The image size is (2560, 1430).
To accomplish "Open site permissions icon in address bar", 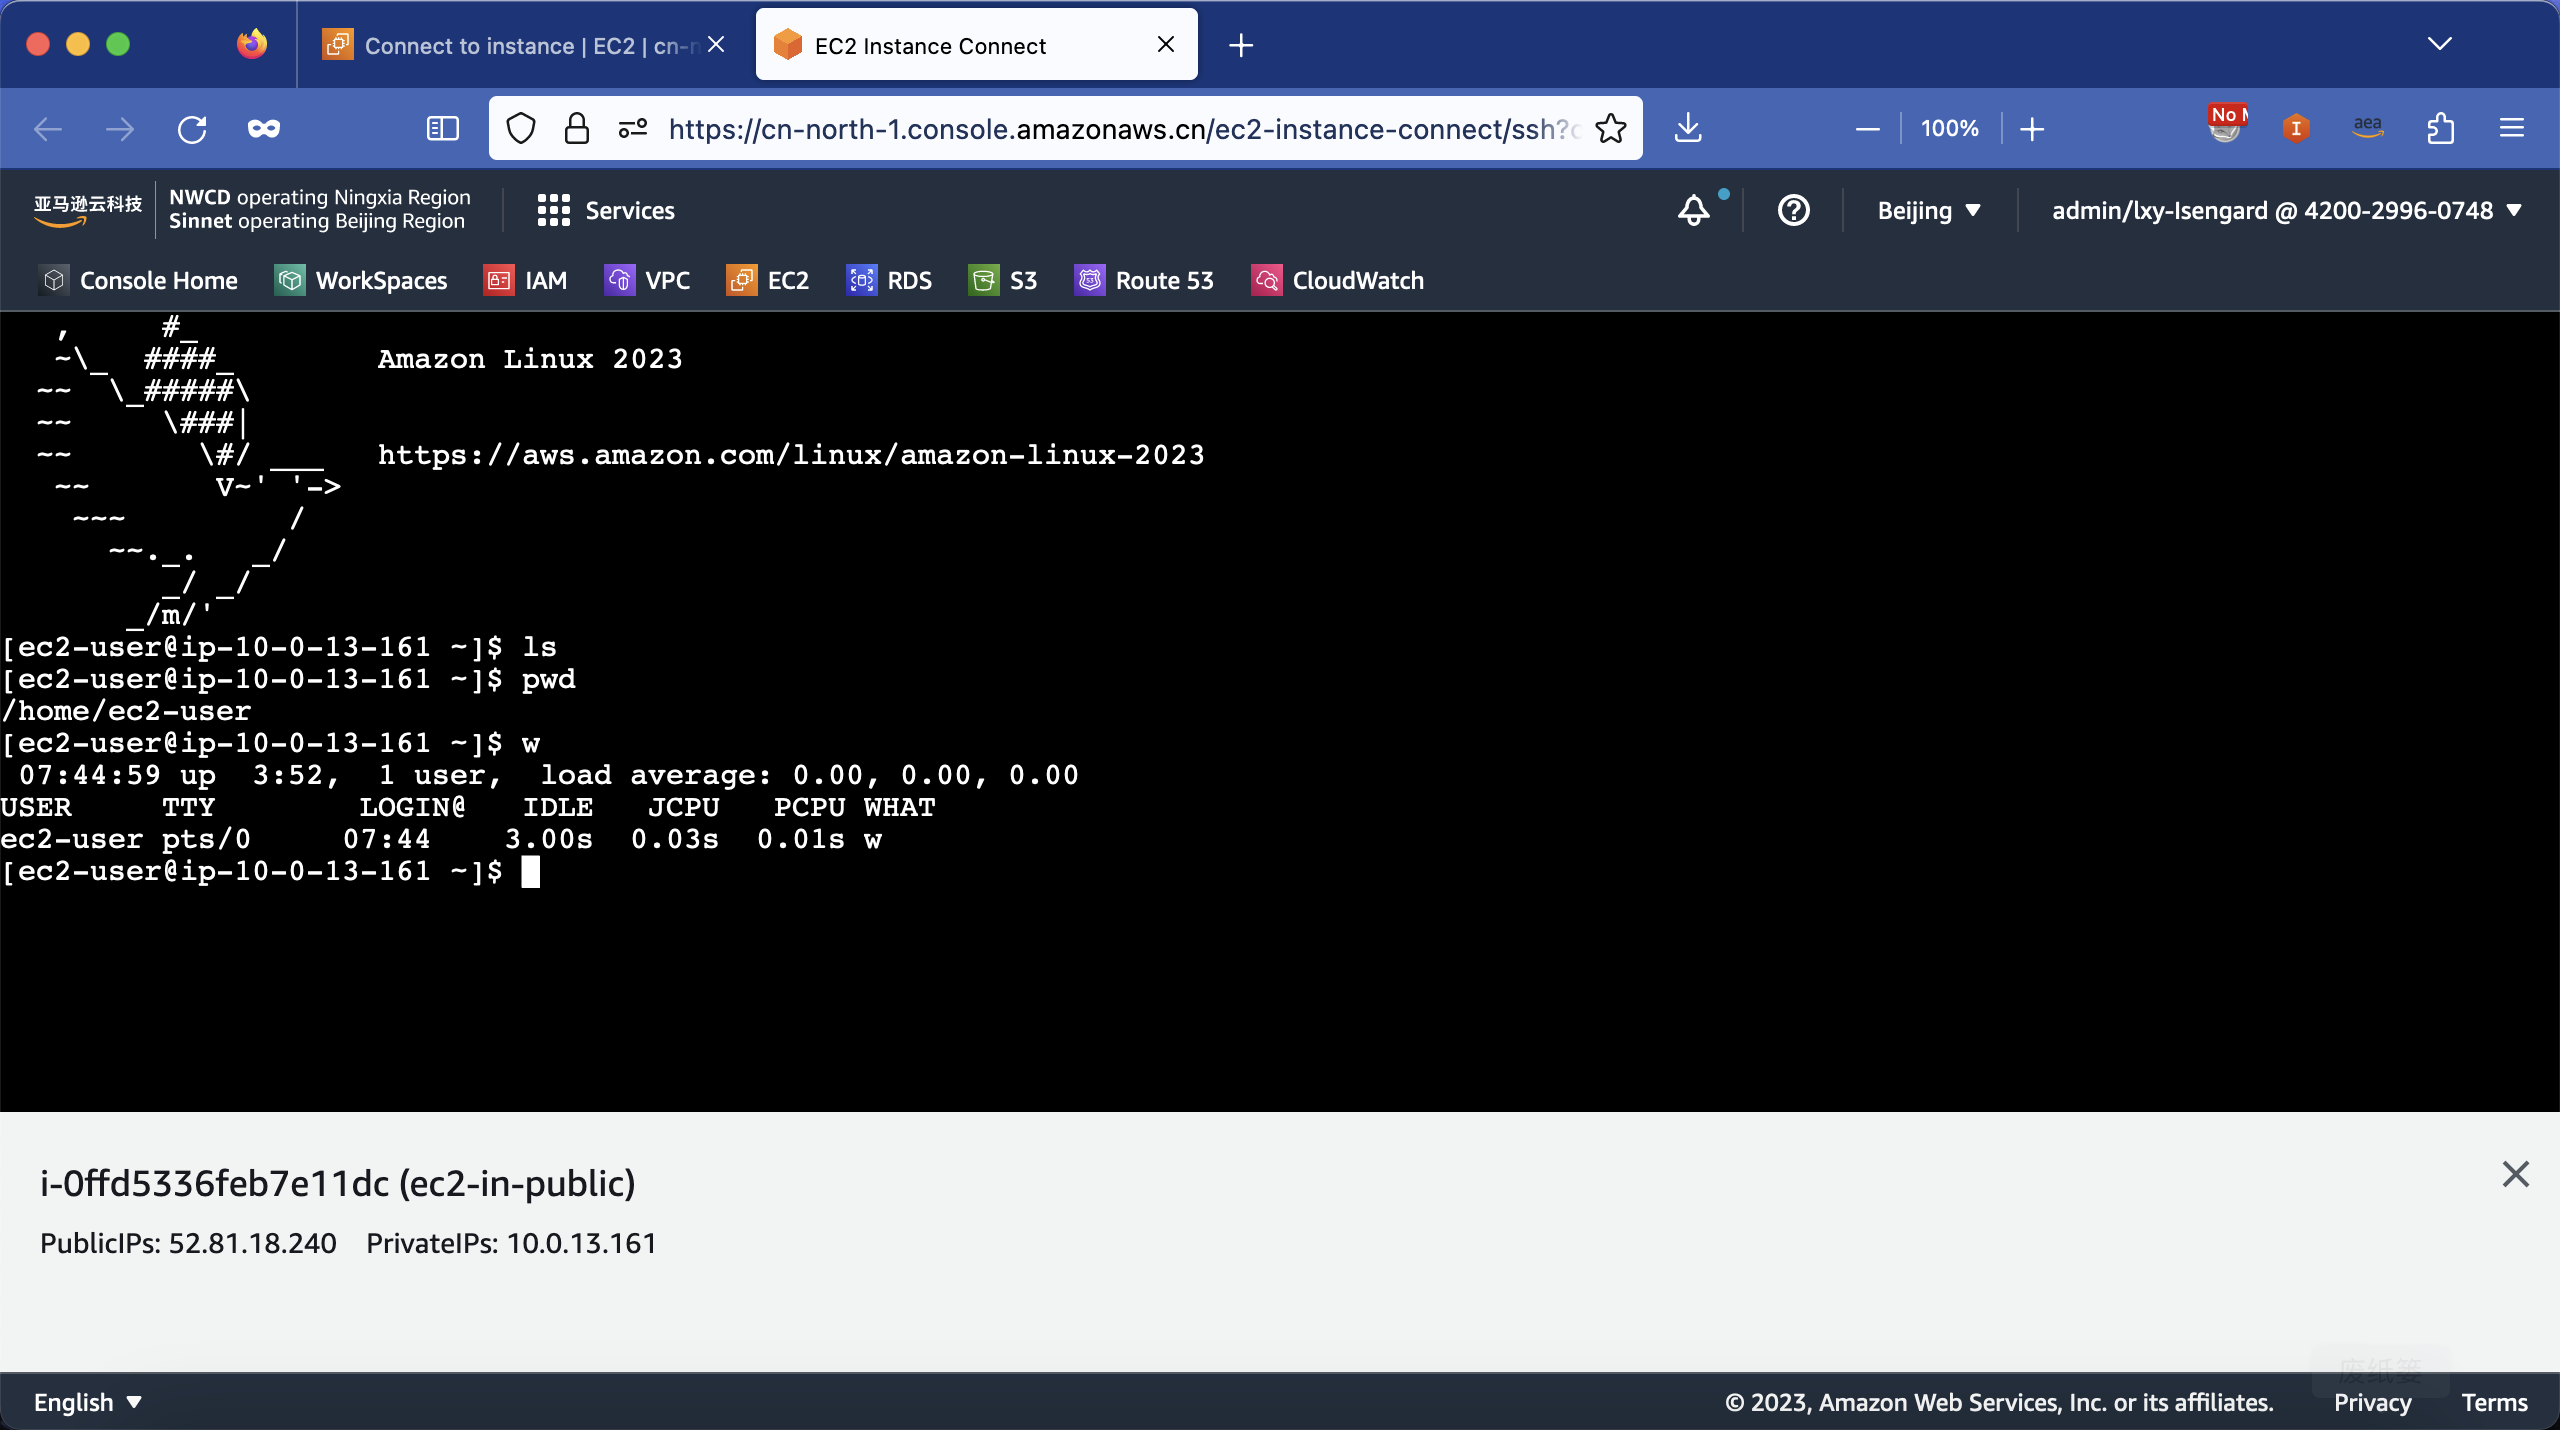I will (x=633, y=129).
